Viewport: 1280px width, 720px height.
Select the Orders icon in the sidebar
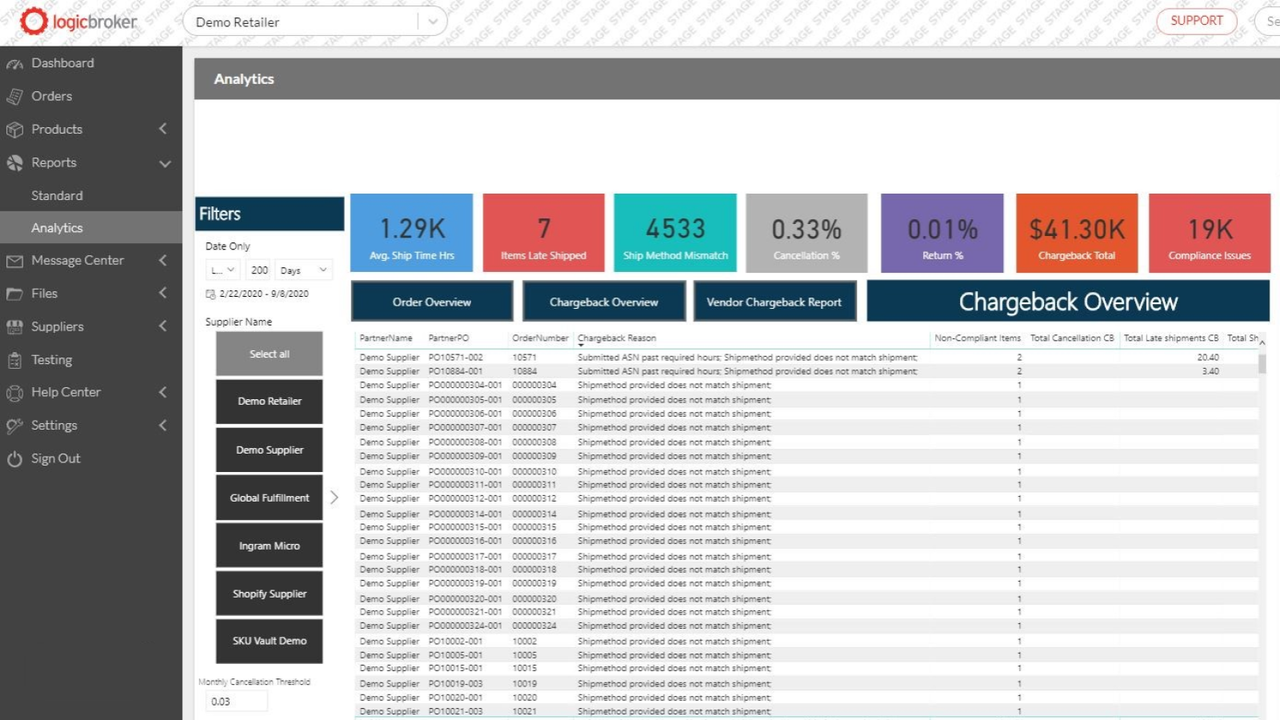pyautogui.click(x=17, y=96)
